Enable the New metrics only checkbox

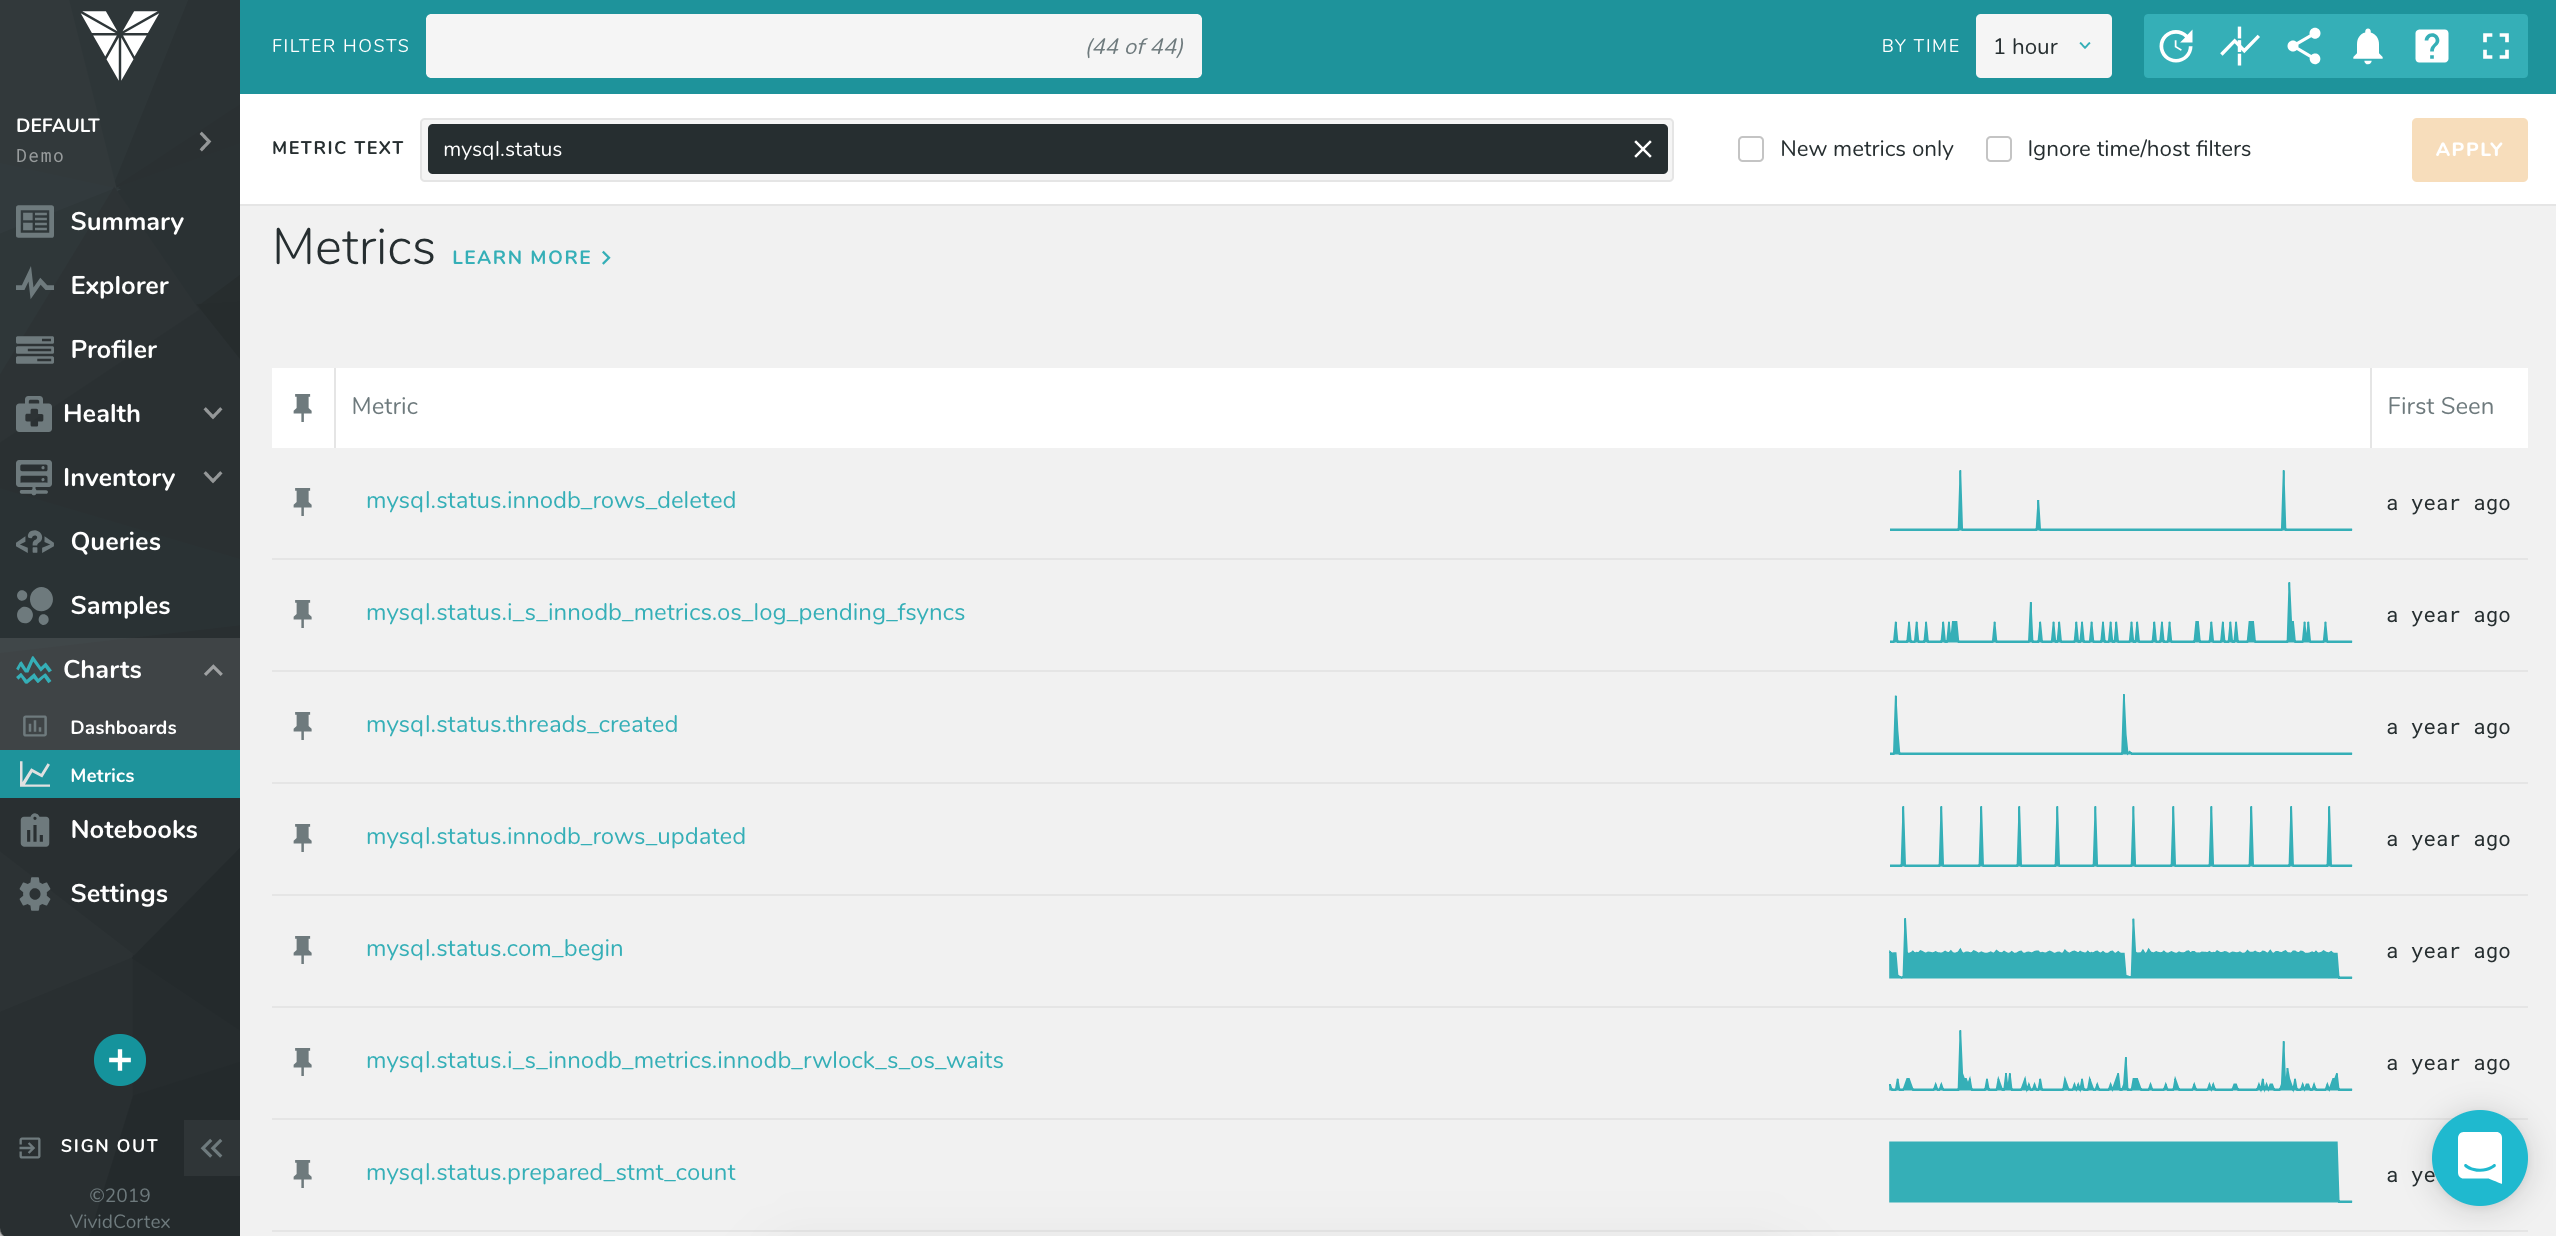1750,149
